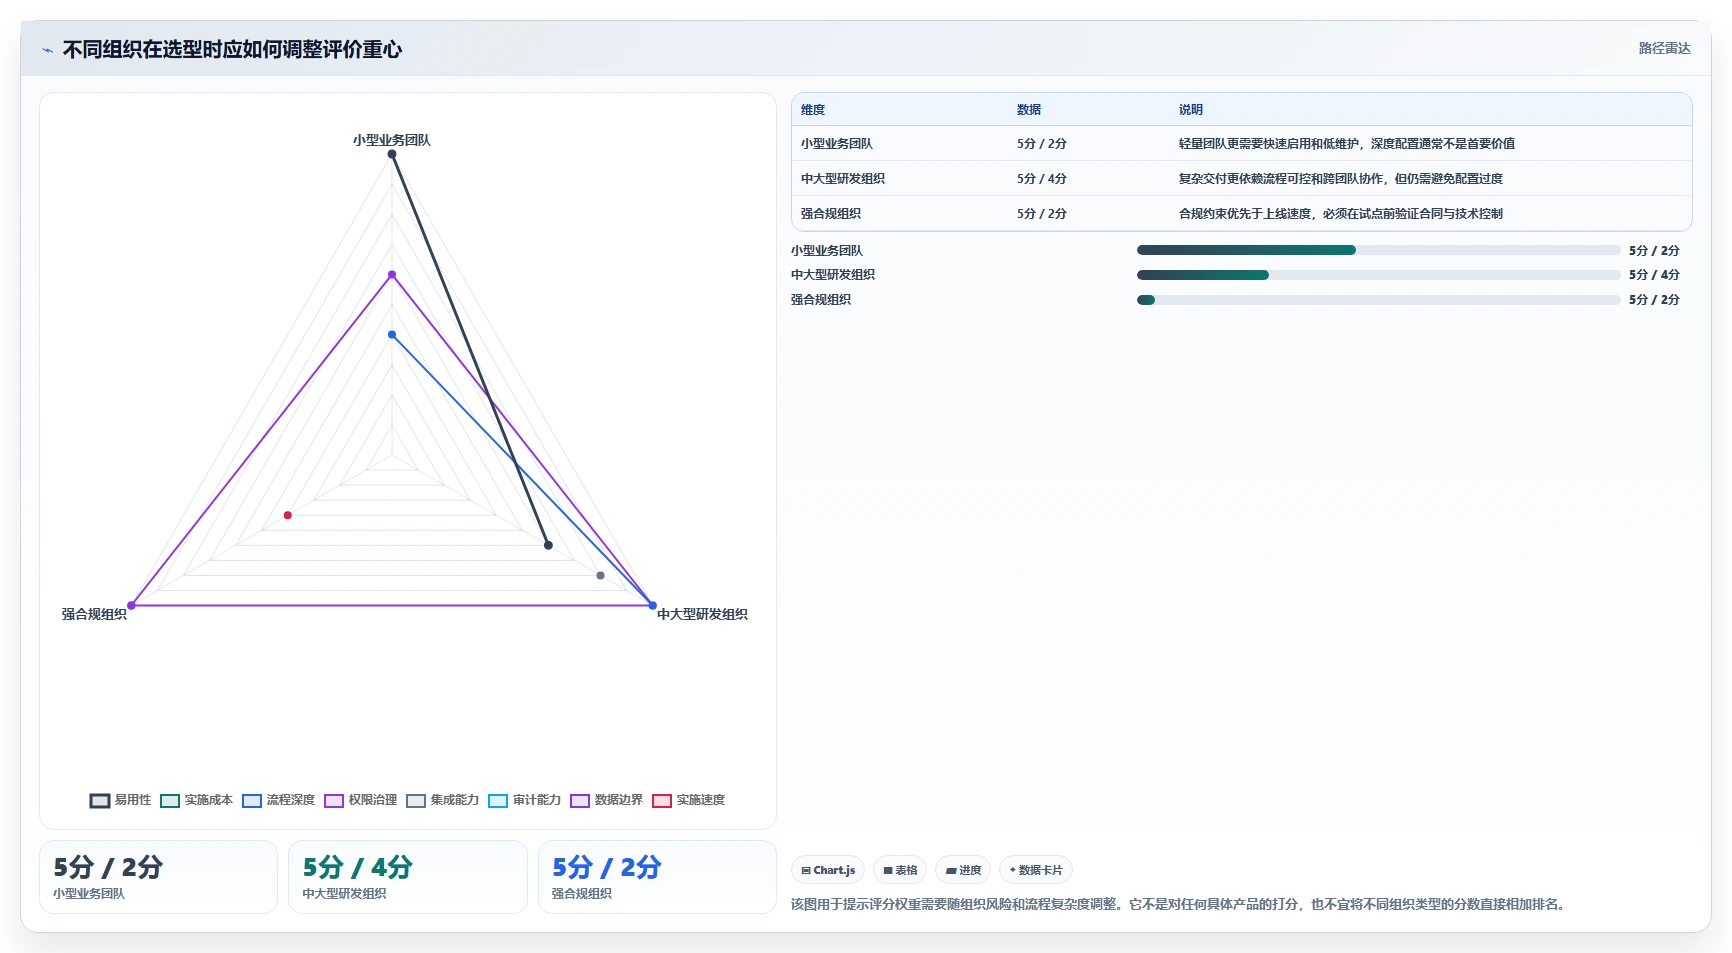The height and width of the screenshot is (953, 1732).
Task: Click the 中大型研发组织 table row cell
Action: pyautogui.click(x=843, y=179)
